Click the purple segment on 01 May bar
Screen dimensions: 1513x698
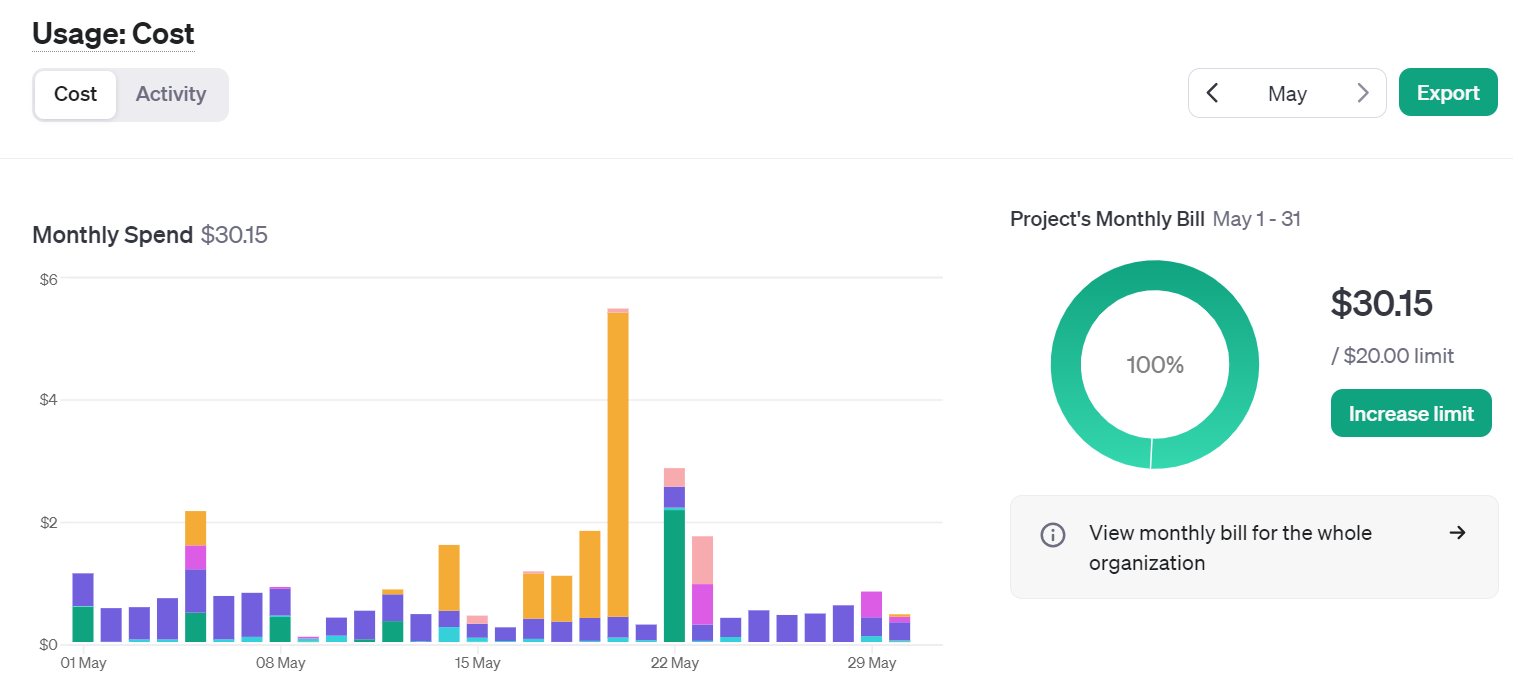click(x=83, y=590)
